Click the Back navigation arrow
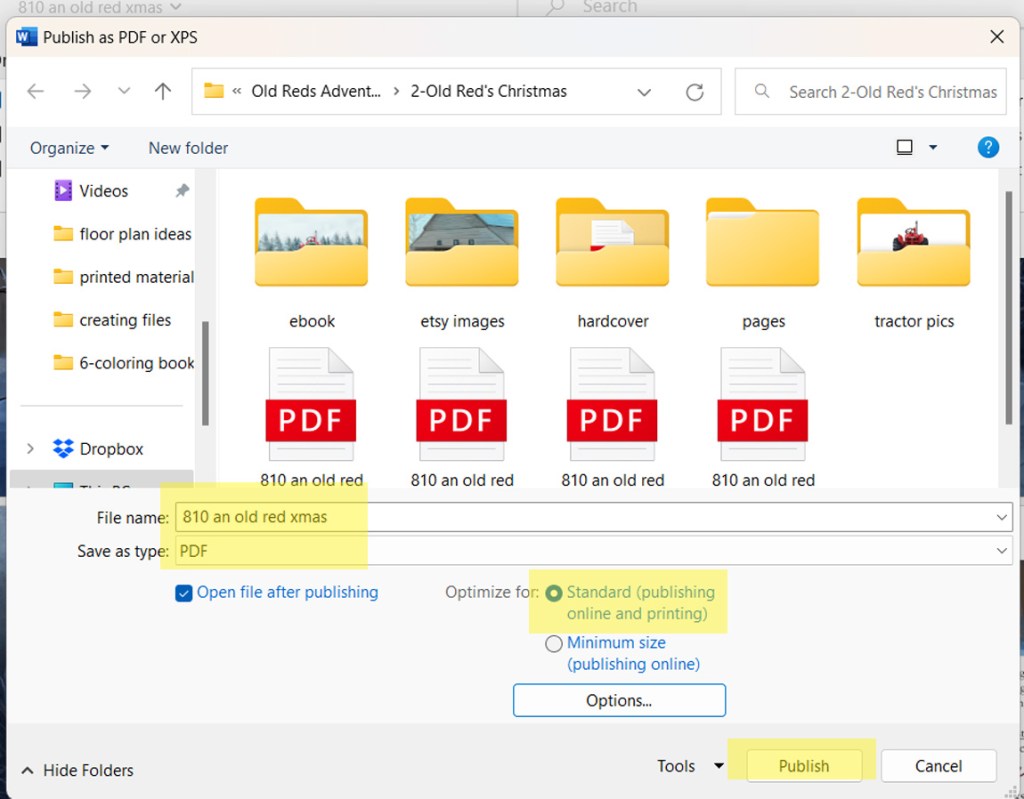Viewport: 1024px width, 799px height. pyautogui.click(x=36, y=91)
